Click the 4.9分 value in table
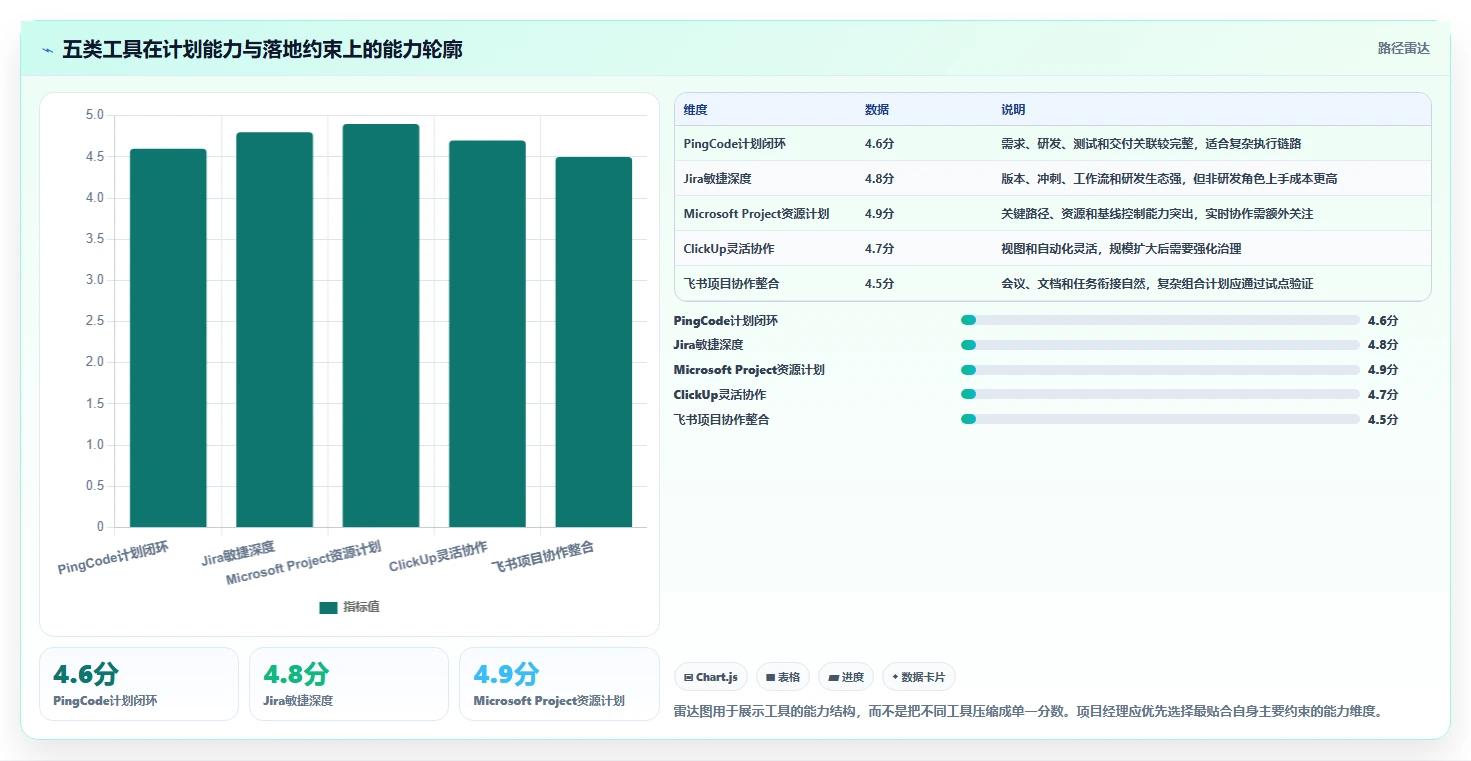Viewport: 1471px width, 761px height. tap(880, 214)
